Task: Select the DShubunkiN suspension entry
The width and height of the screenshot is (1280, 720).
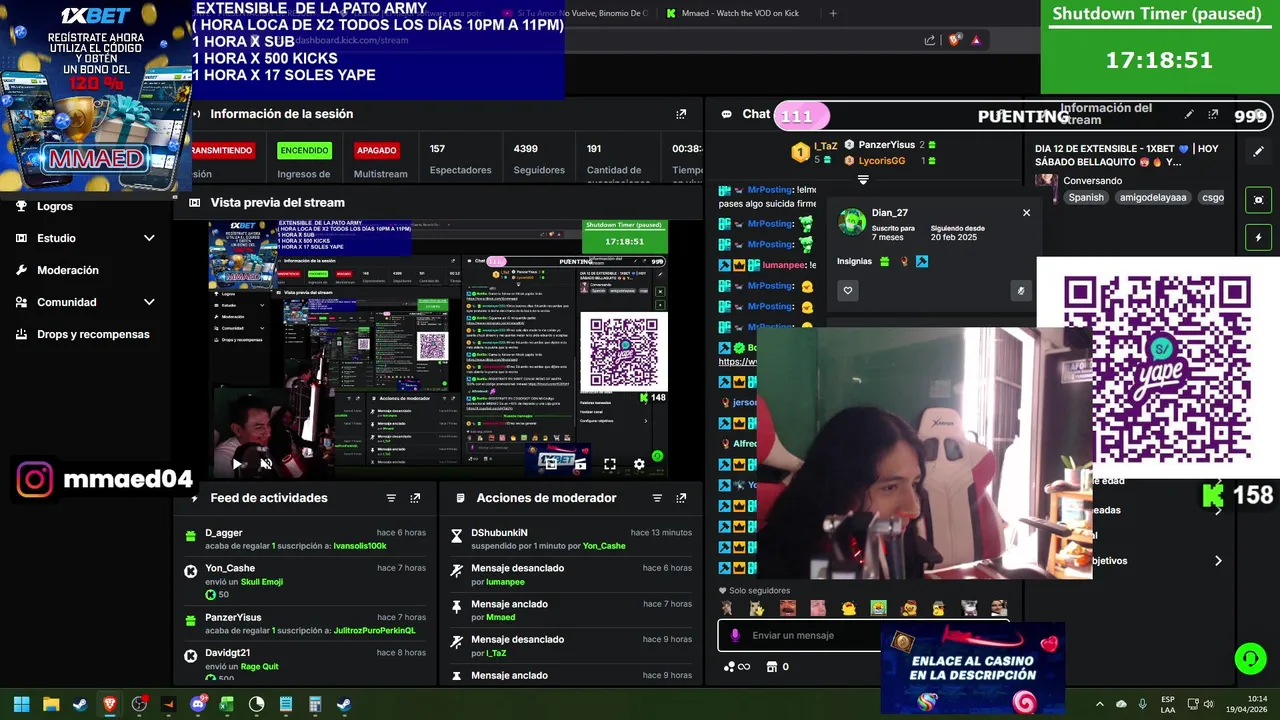Action: click(571, 539)
